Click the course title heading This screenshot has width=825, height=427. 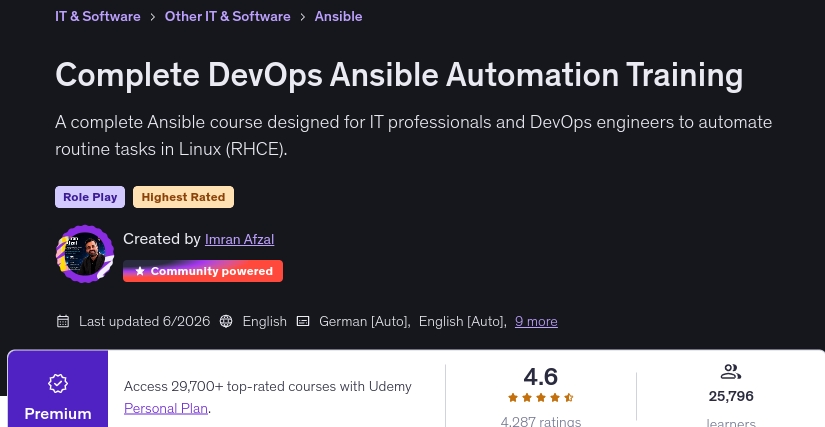click(x=399, y=75)
